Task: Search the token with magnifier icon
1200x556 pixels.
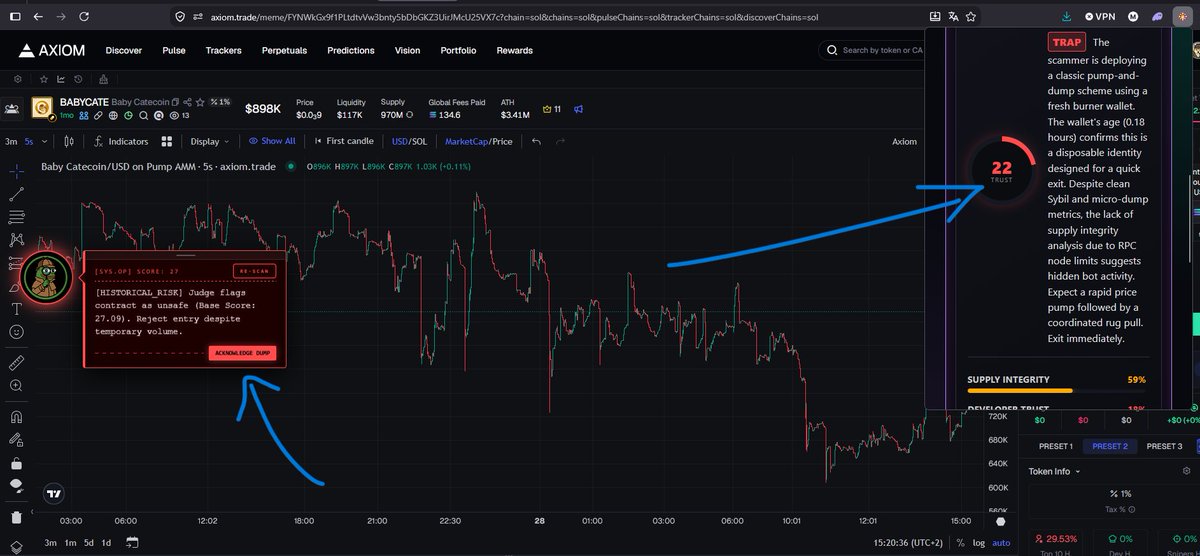Action: [143, 115]
